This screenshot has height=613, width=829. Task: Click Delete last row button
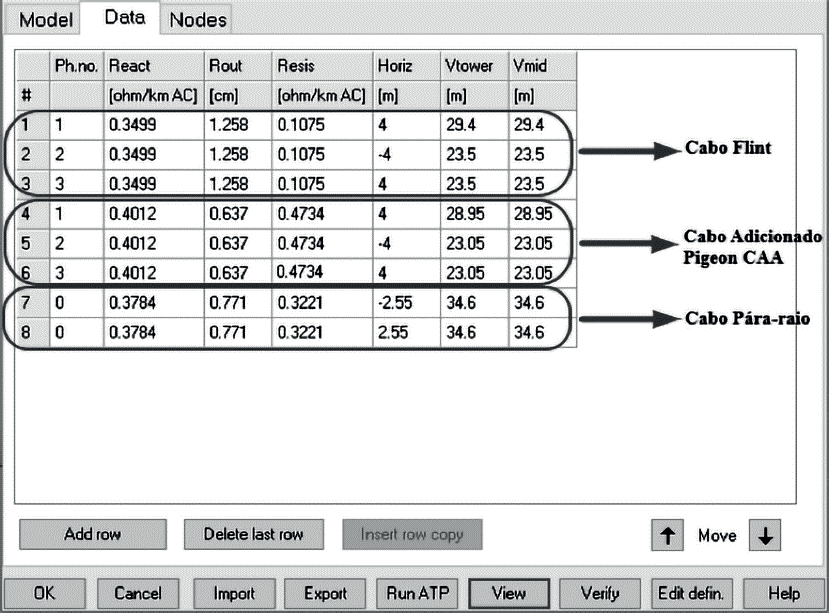click(x=253, y=534)
